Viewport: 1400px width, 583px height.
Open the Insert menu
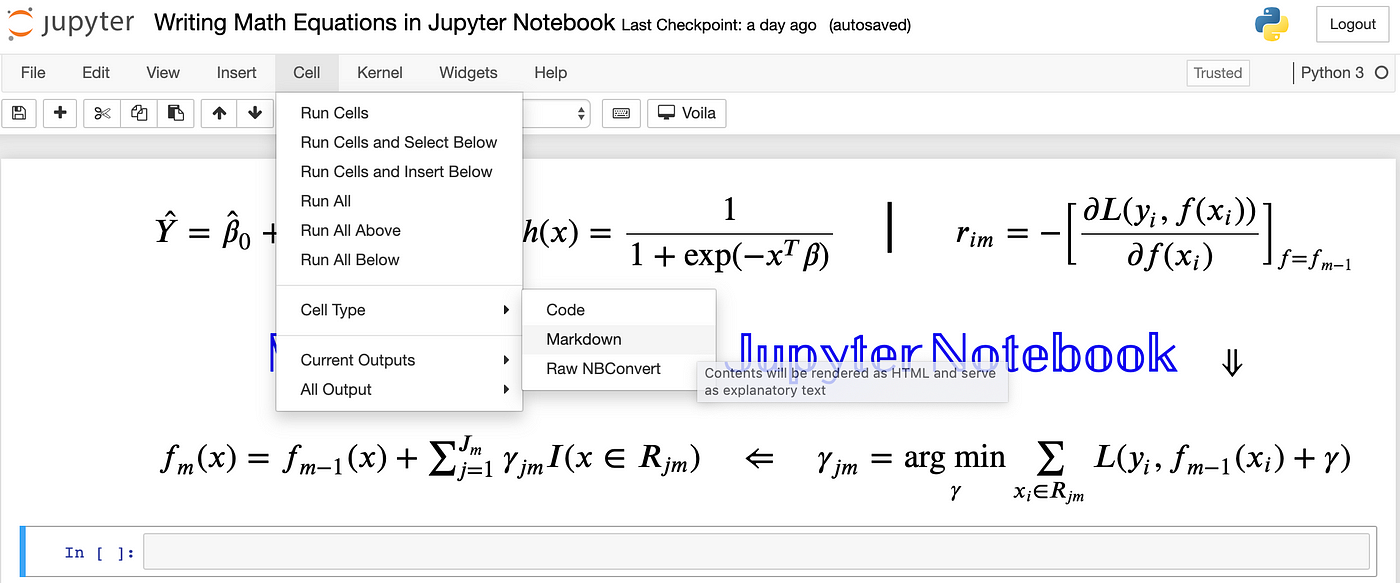pyautogui.click(x=237, y=72)
